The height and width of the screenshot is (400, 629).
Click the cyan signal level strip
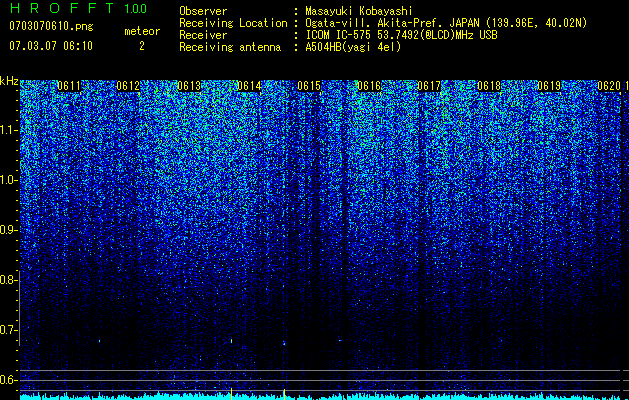click(x=320, y=396)
